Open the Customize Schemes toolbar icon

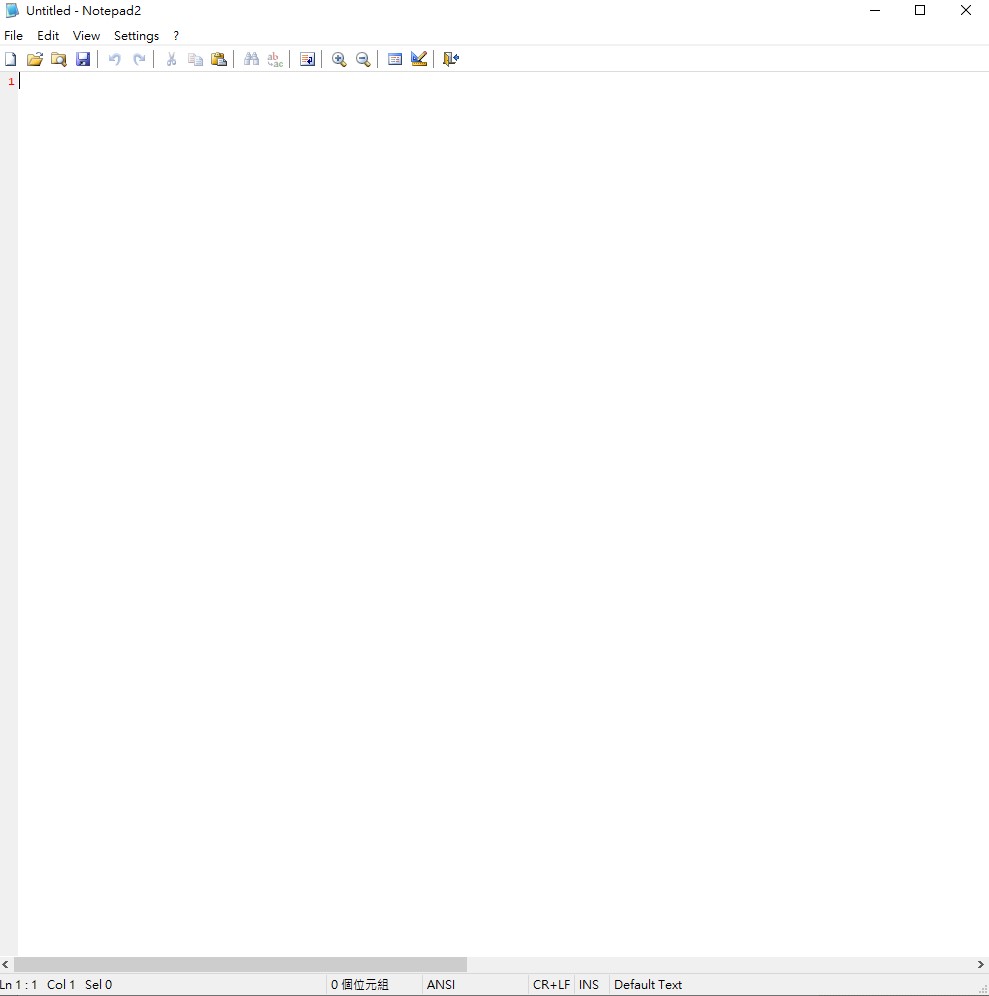pyautogui.click(x=419, y=59)
